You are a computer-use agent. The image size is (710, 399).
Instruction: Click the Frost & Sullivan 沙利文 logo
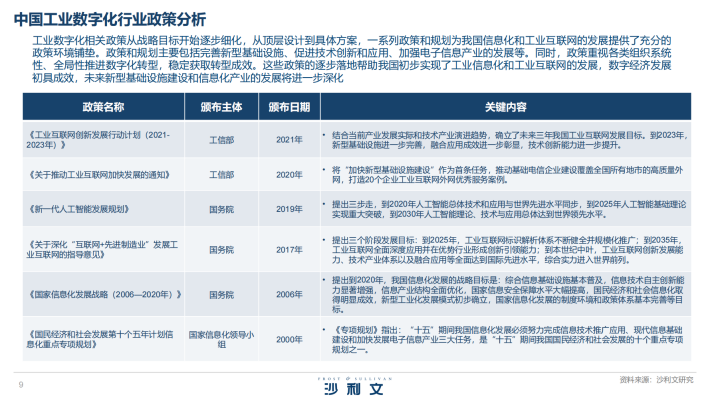click(355, 386)
